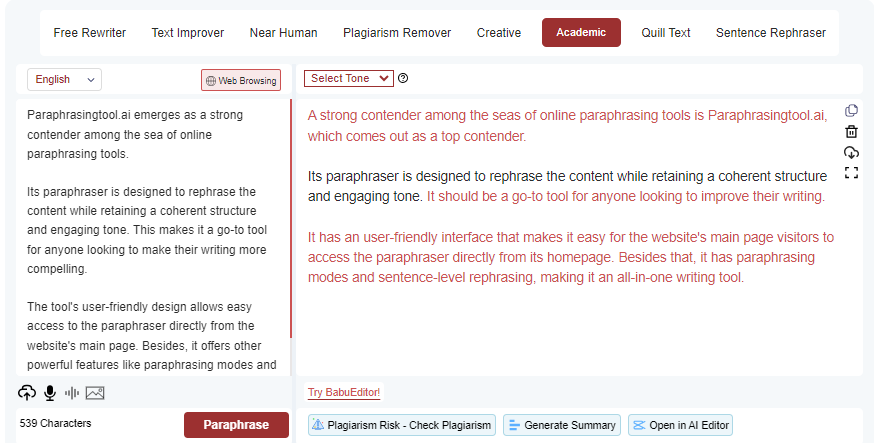Image resolution: width=874 pixels, height=443 pixels.
Task: Check Plagiarism Risk button
Action: click(x=402, y=425)
